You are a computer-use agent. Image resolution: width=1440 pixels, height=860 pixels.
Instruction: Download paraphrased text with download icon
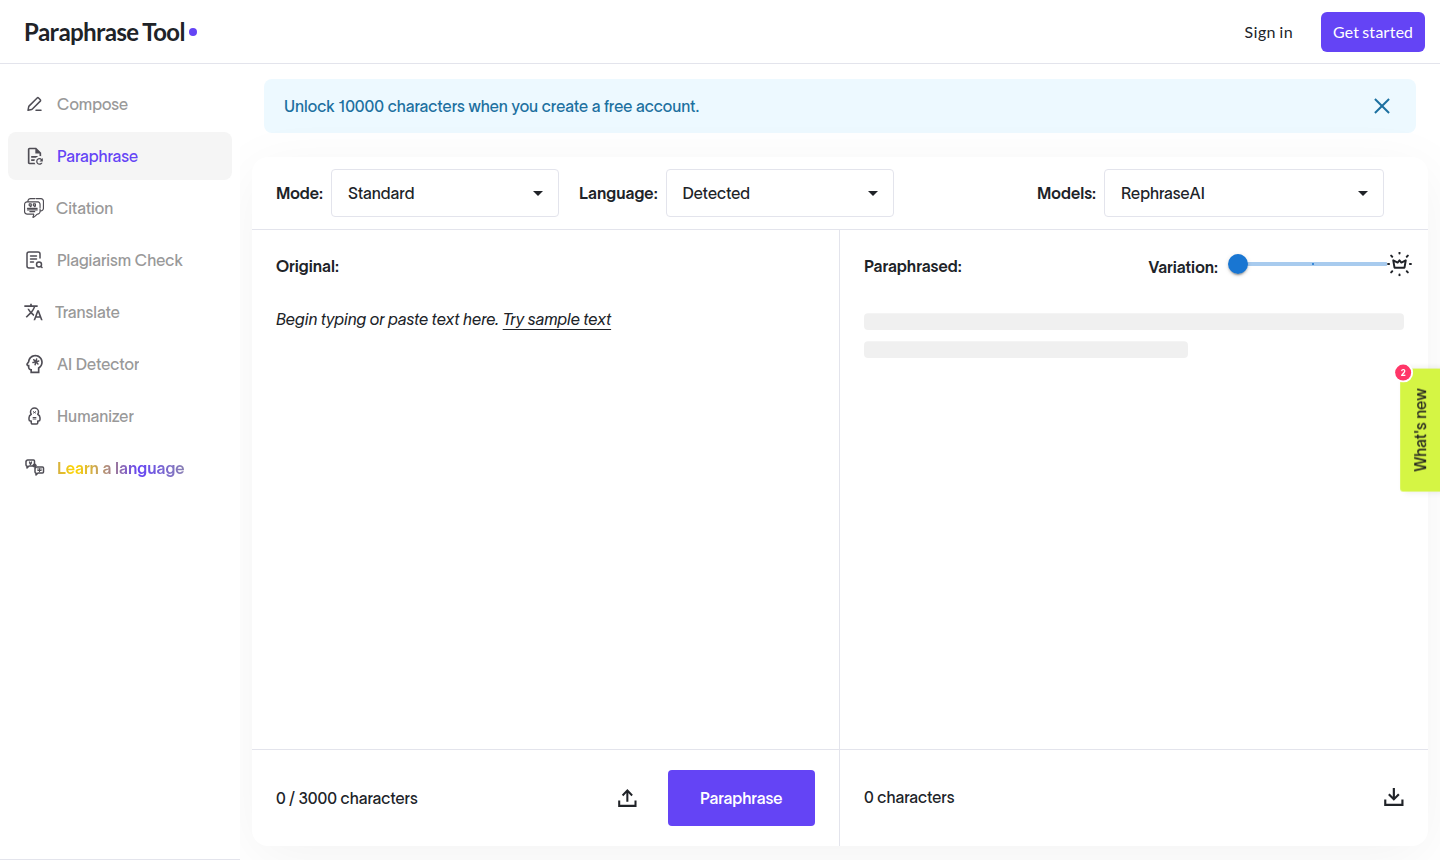pyautogui.click(x=1394, y=797)
